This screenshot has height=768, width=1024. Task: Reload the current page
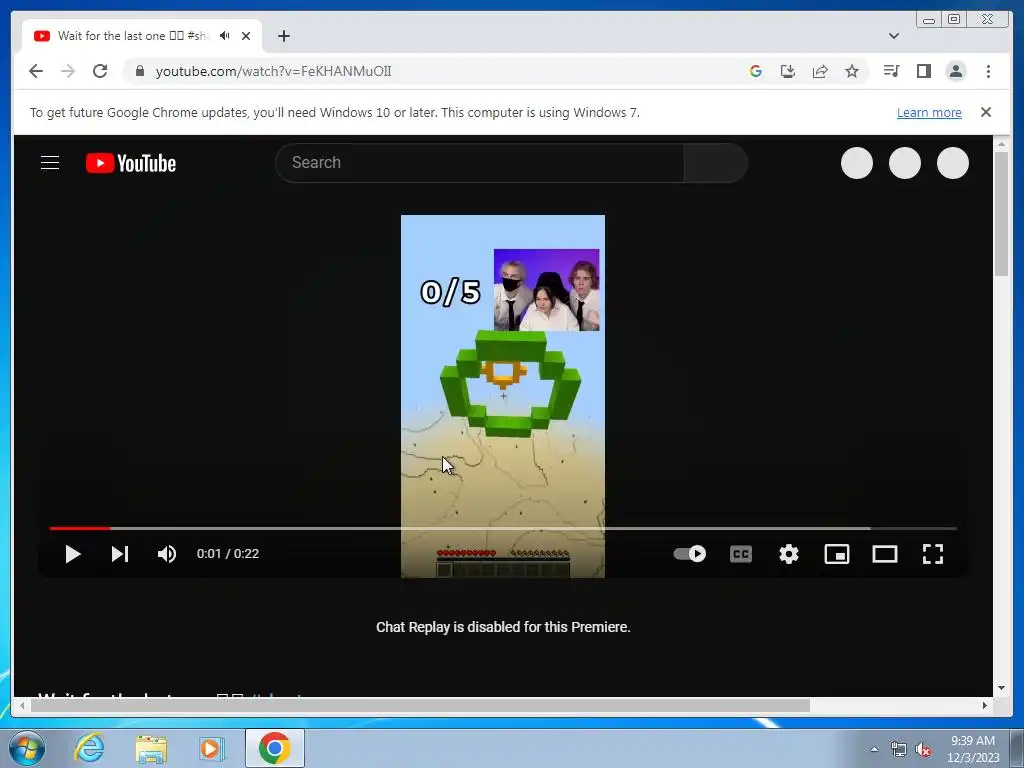[x=100, y=71]
